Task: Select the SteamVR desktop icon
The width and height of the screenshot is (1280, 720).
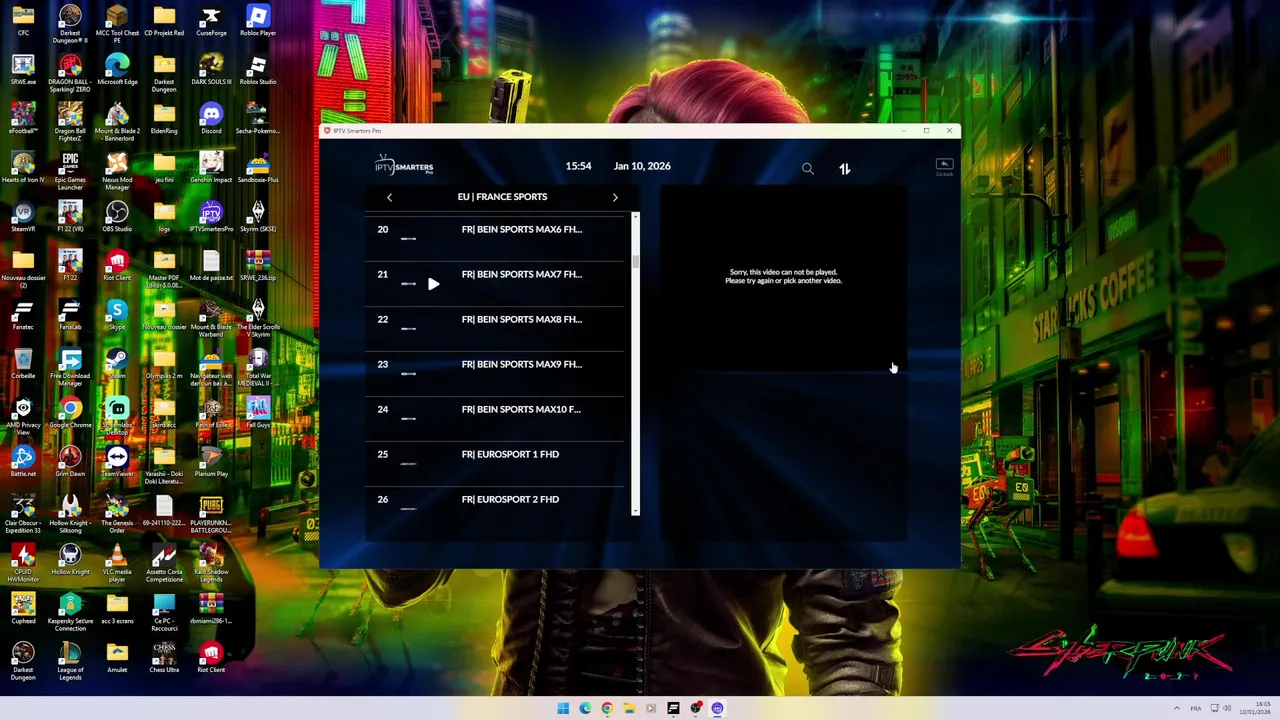Action: (23, 217)
